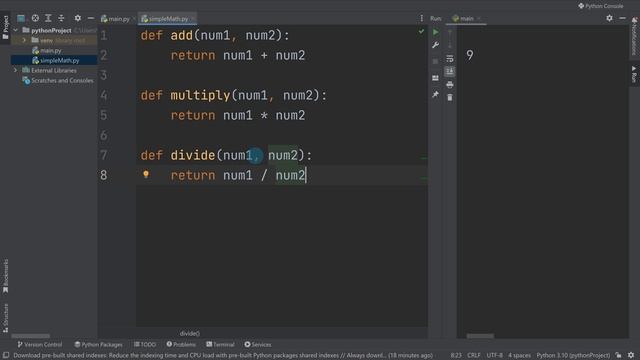Expand the venv folder
This screenshot has height=360, width=640.
click(x=24, y=40)
